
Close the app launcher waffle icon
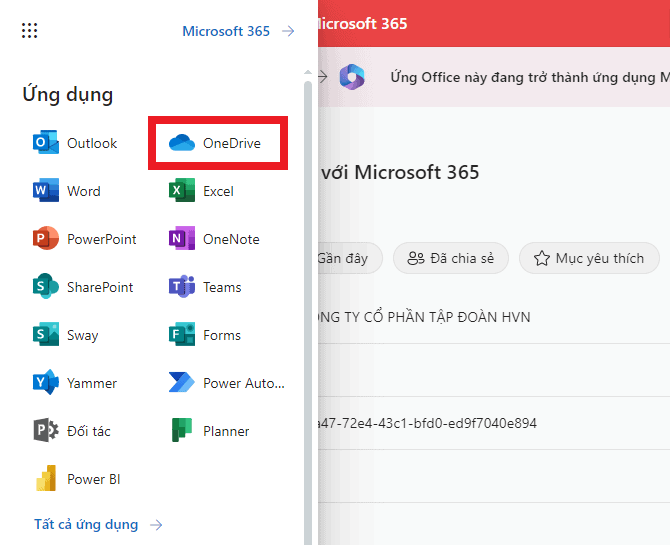(29, 30)
